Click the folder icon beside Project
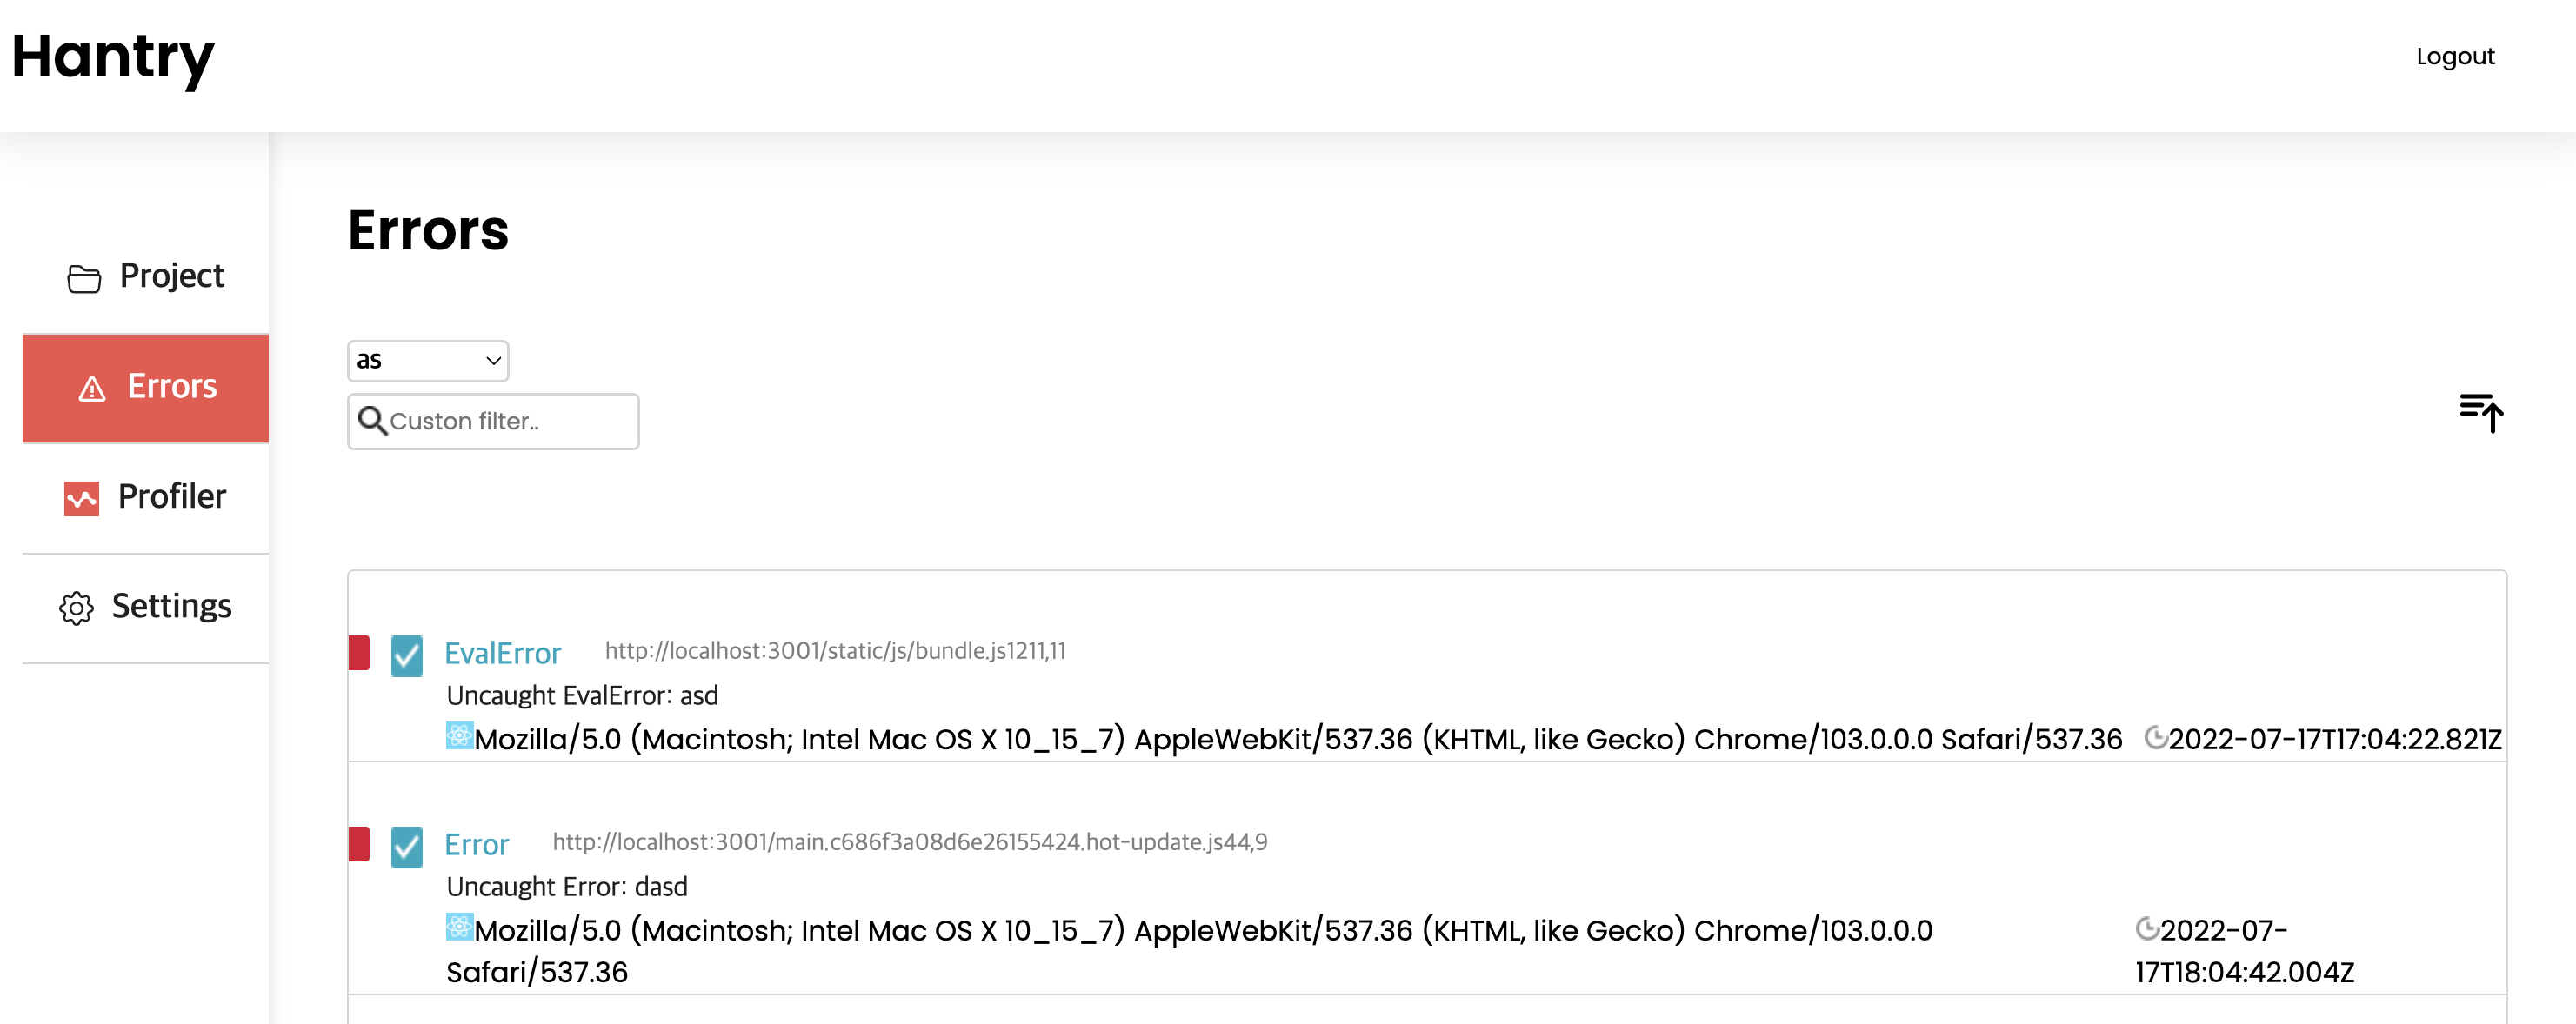Viewport: 2576px width, 1024px height. pyautogui.click(x=84, y=278)
